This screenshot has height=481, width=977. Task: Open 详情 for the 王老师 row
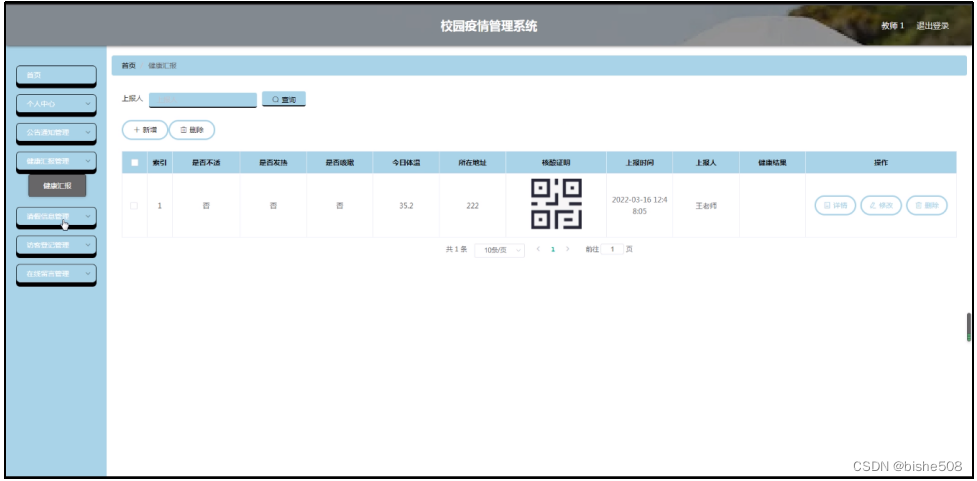[x=835, y=205]
